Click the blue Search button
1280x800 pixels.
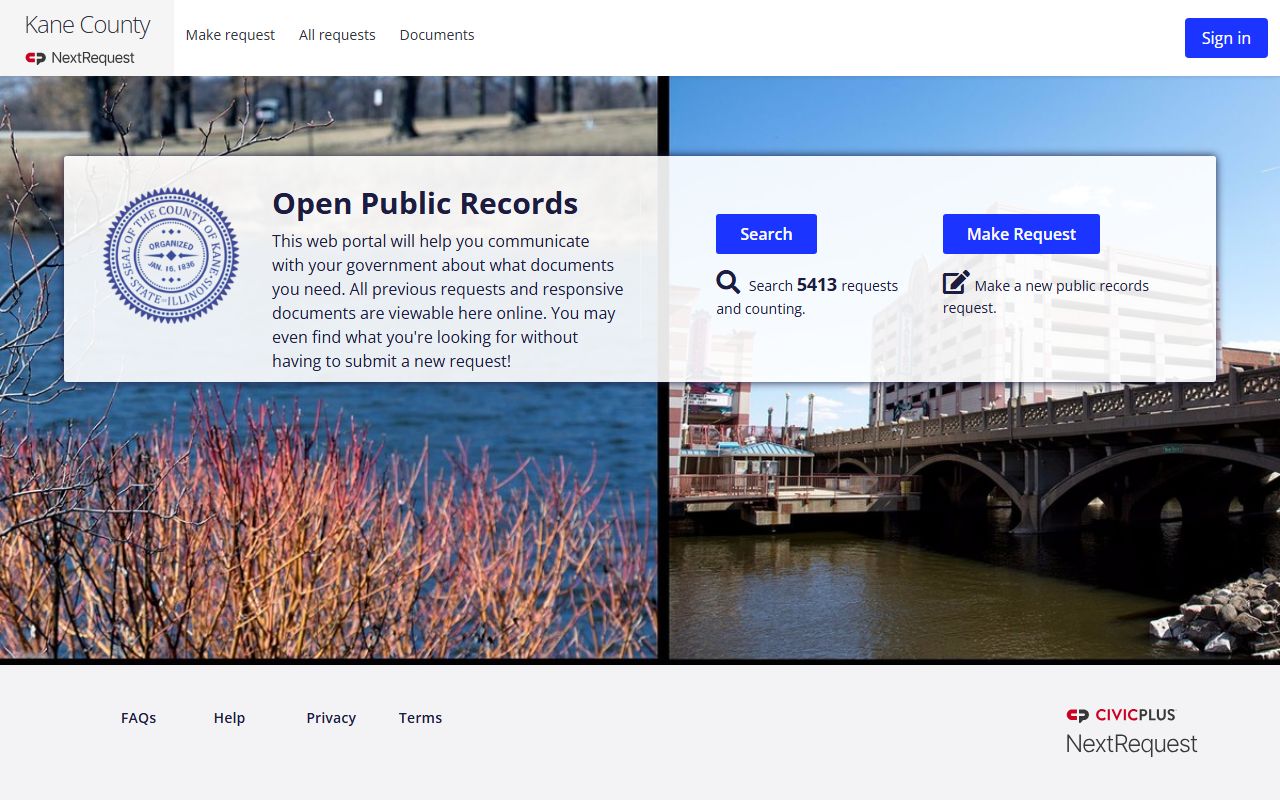(766, 234)
